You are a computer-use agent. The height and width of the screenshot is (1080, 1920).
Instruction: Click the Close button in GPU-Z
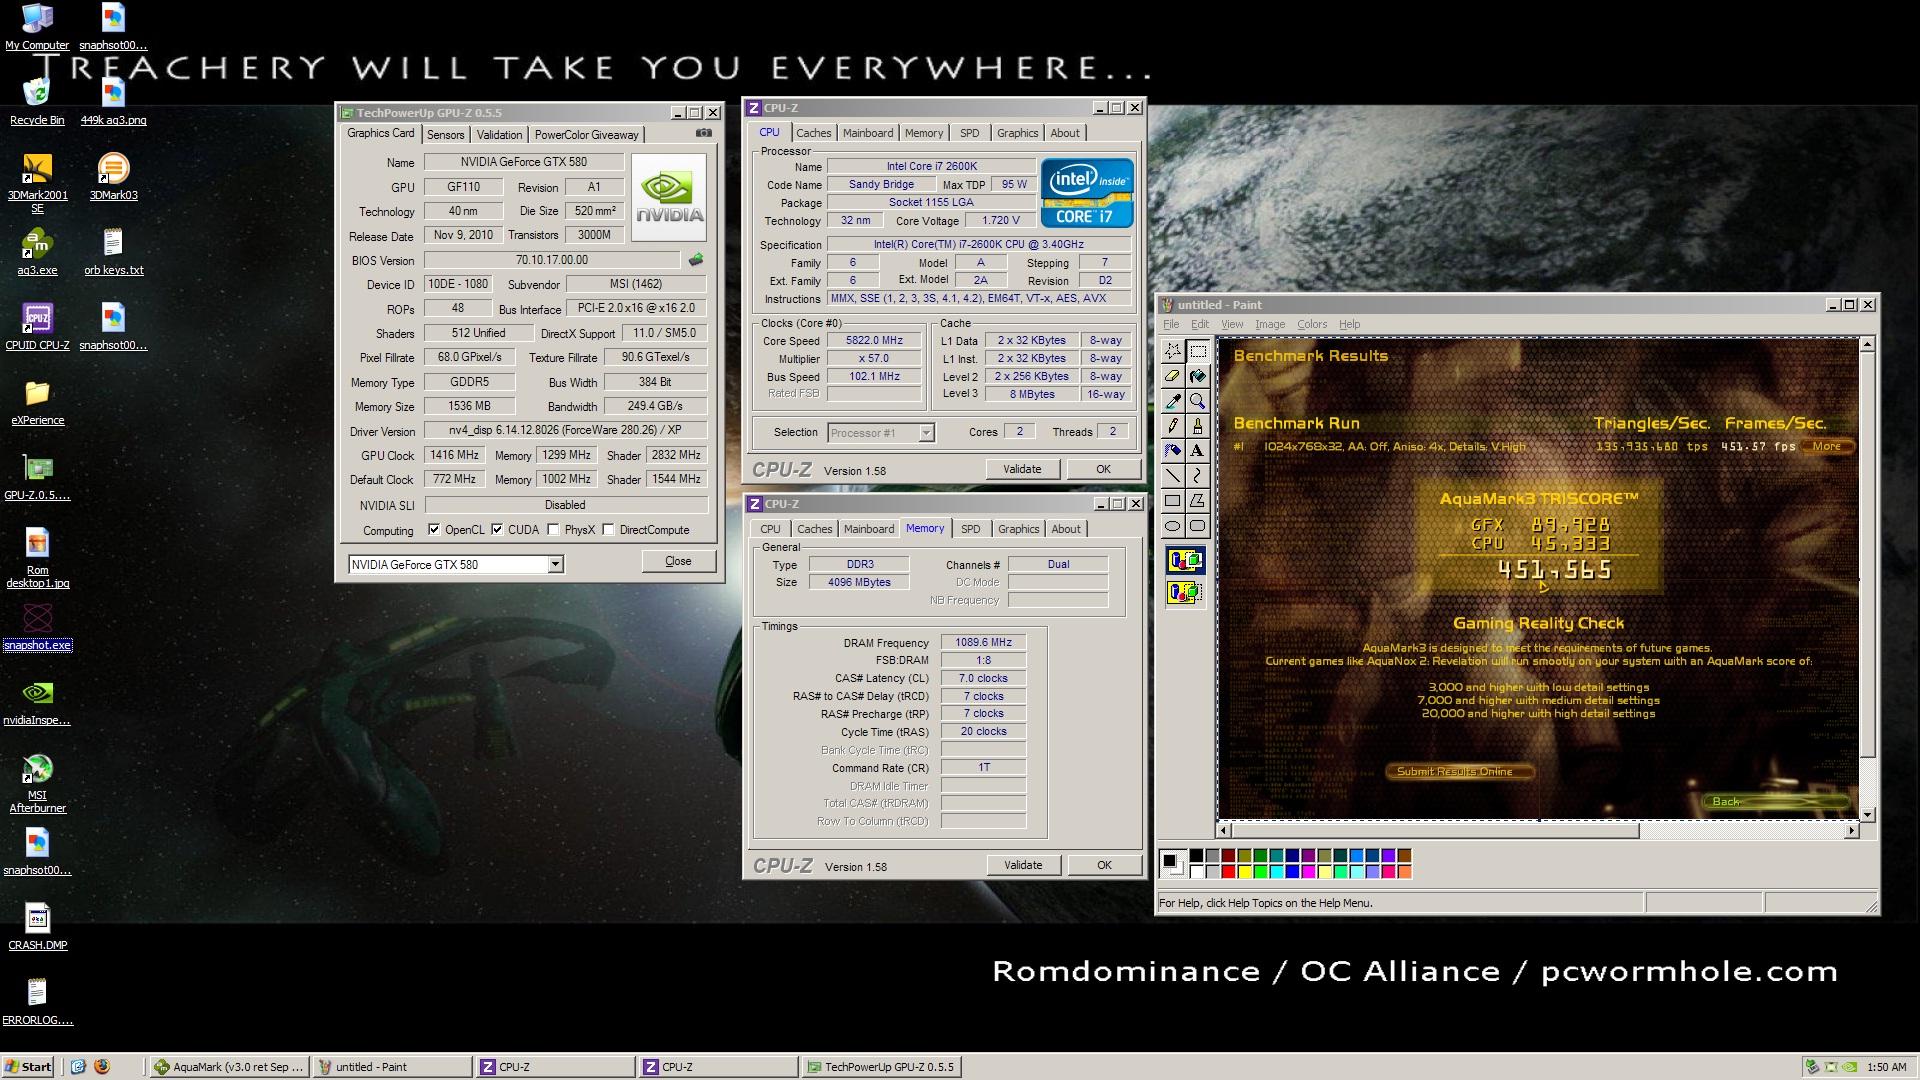678,561
